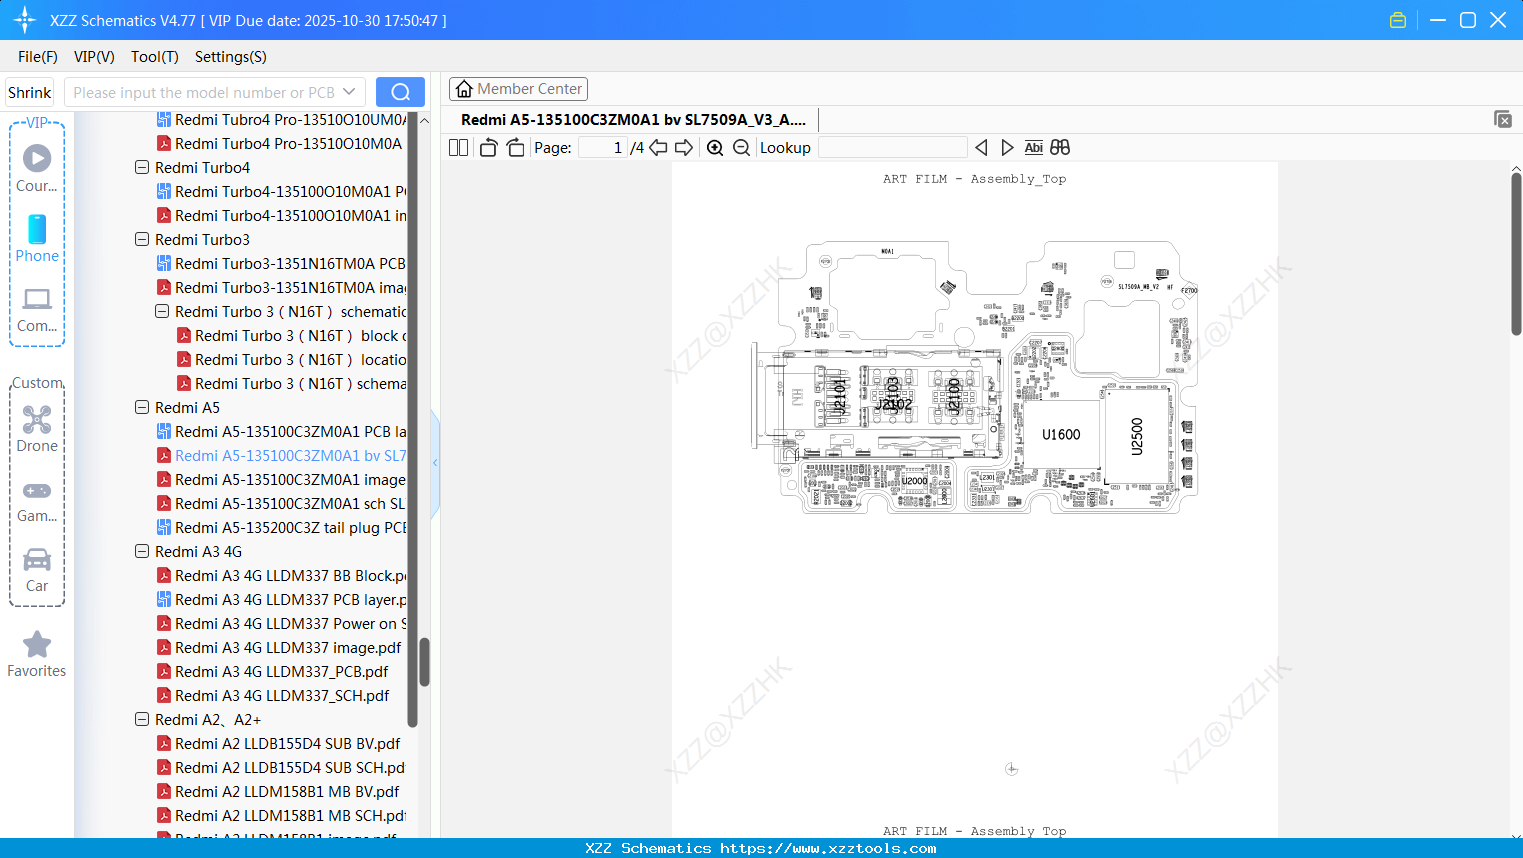Click the XZZ app logo

pyautogui.click(x=25, y=20)
